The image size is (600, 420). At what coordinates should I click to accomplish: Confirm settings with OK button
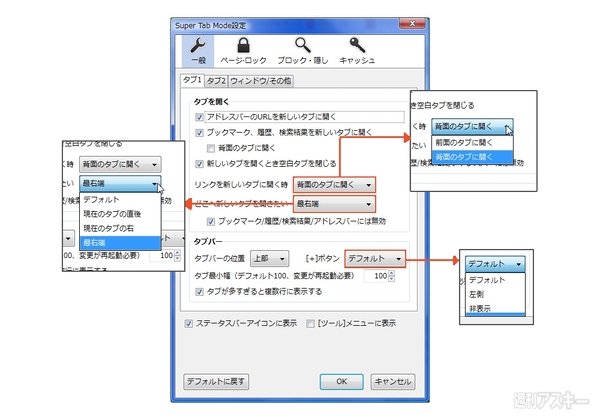[341, 382]
